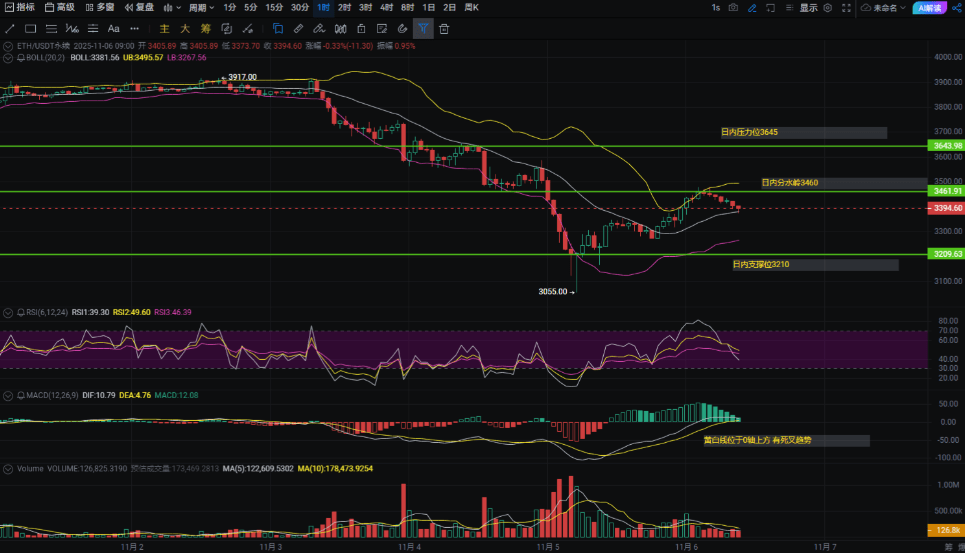Click the green 3643.98 resistance price line
Screen dimensions: 965x553
tap(400, 146)
